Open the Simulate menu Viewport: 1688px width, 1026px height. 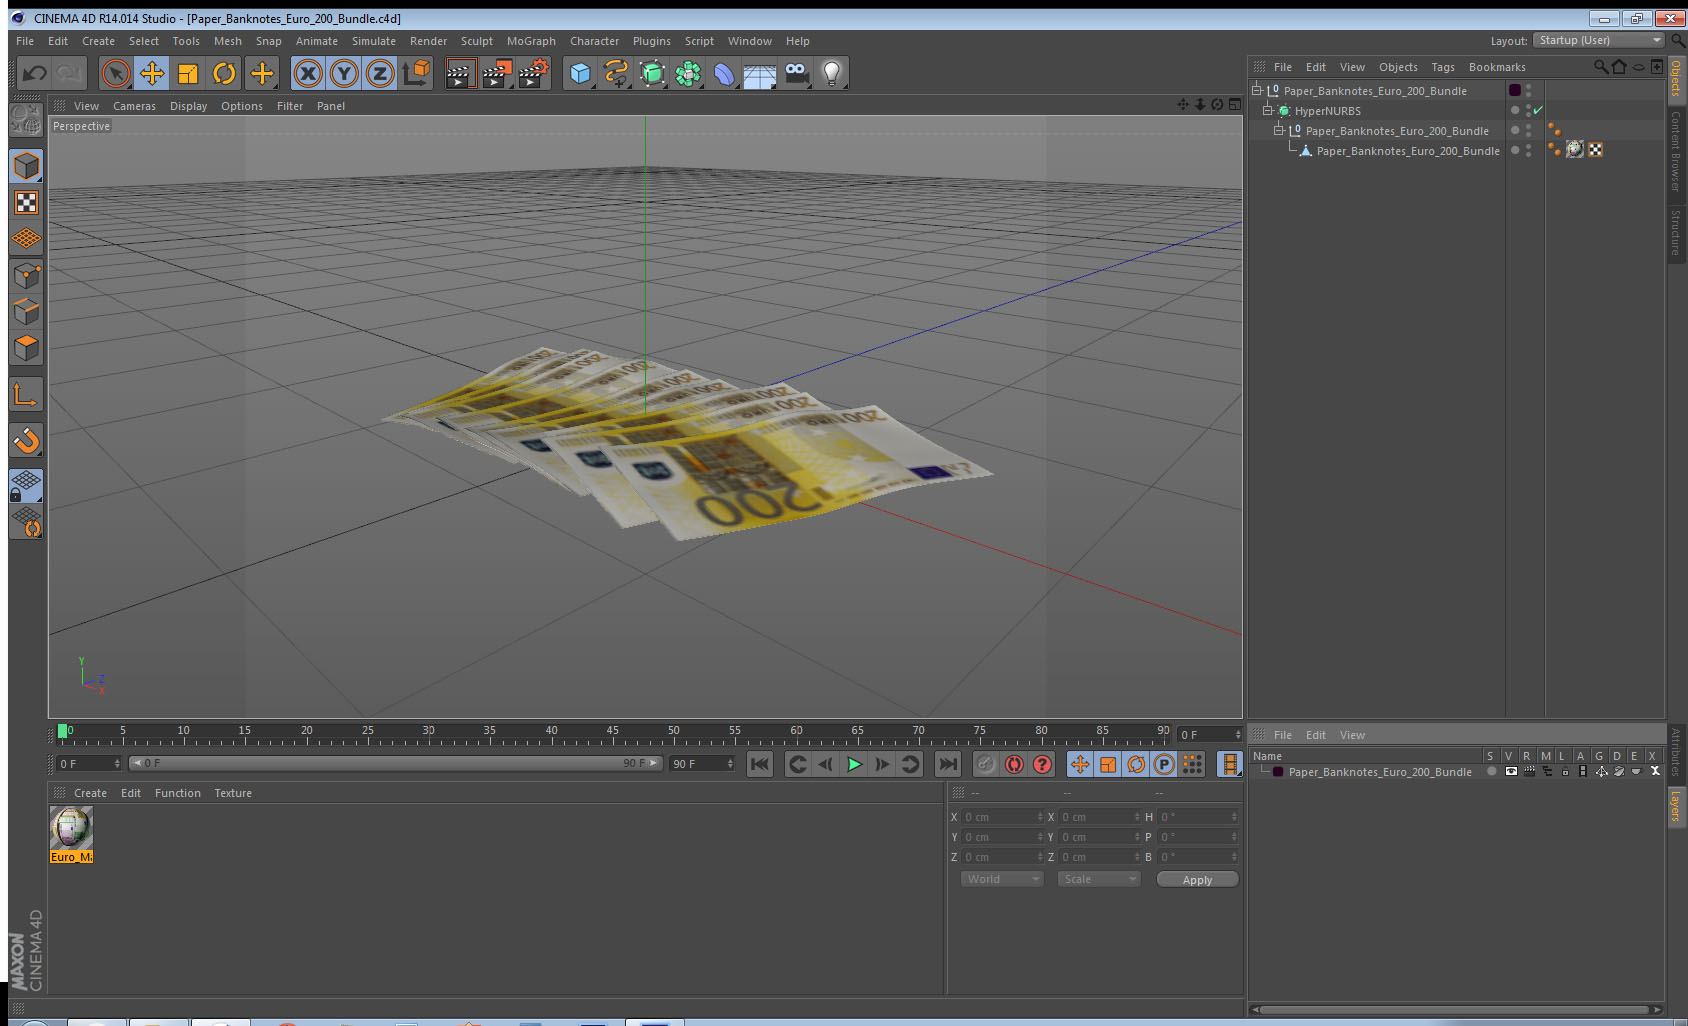pos(373,41)
